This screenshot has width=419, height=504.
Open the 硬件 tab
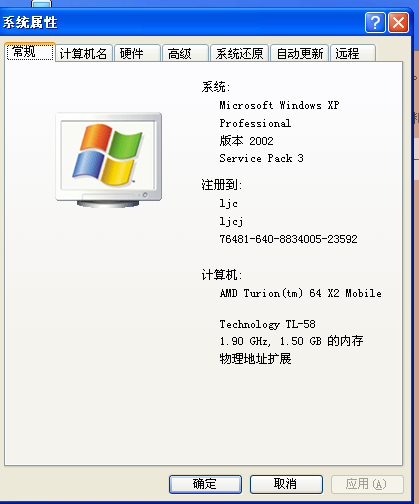tap(137, 53)
